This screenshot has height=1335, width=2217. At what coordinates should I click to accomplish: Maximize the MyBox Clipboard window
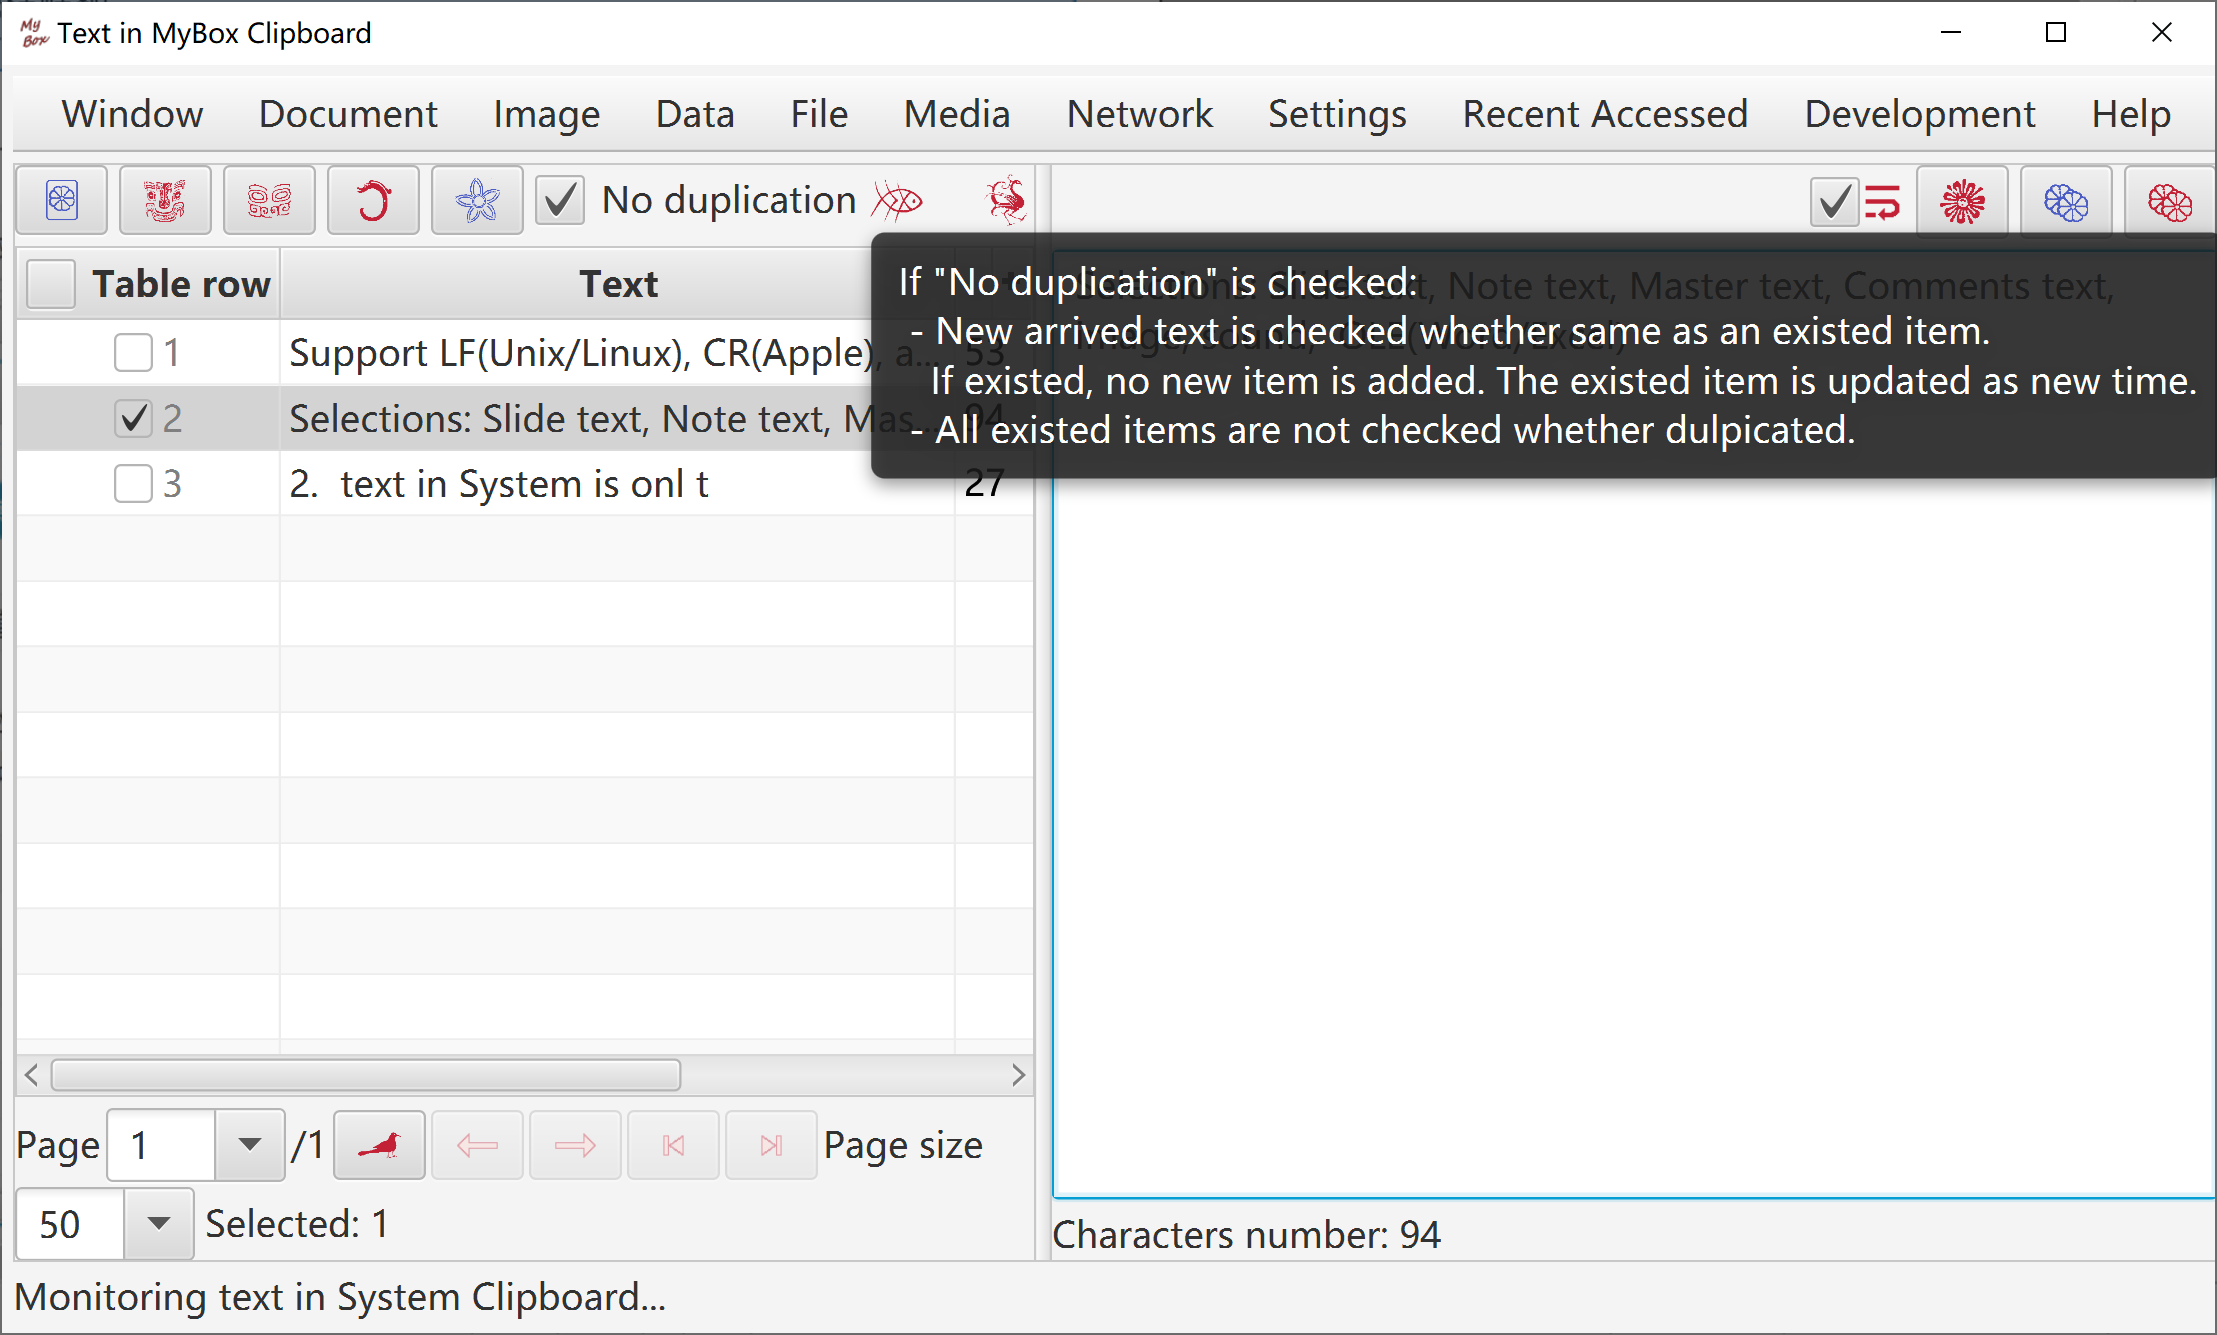click(2056, 33)
